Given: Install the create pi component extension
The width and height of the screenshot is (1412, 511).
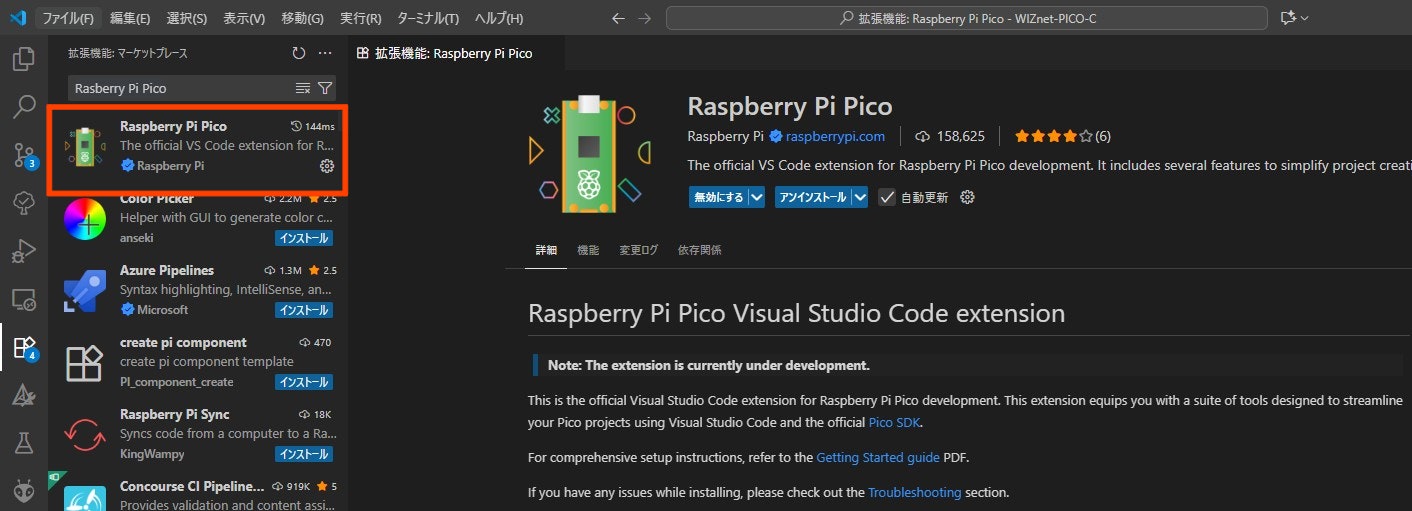Looking at the screenshot, I should pos(304,382).
